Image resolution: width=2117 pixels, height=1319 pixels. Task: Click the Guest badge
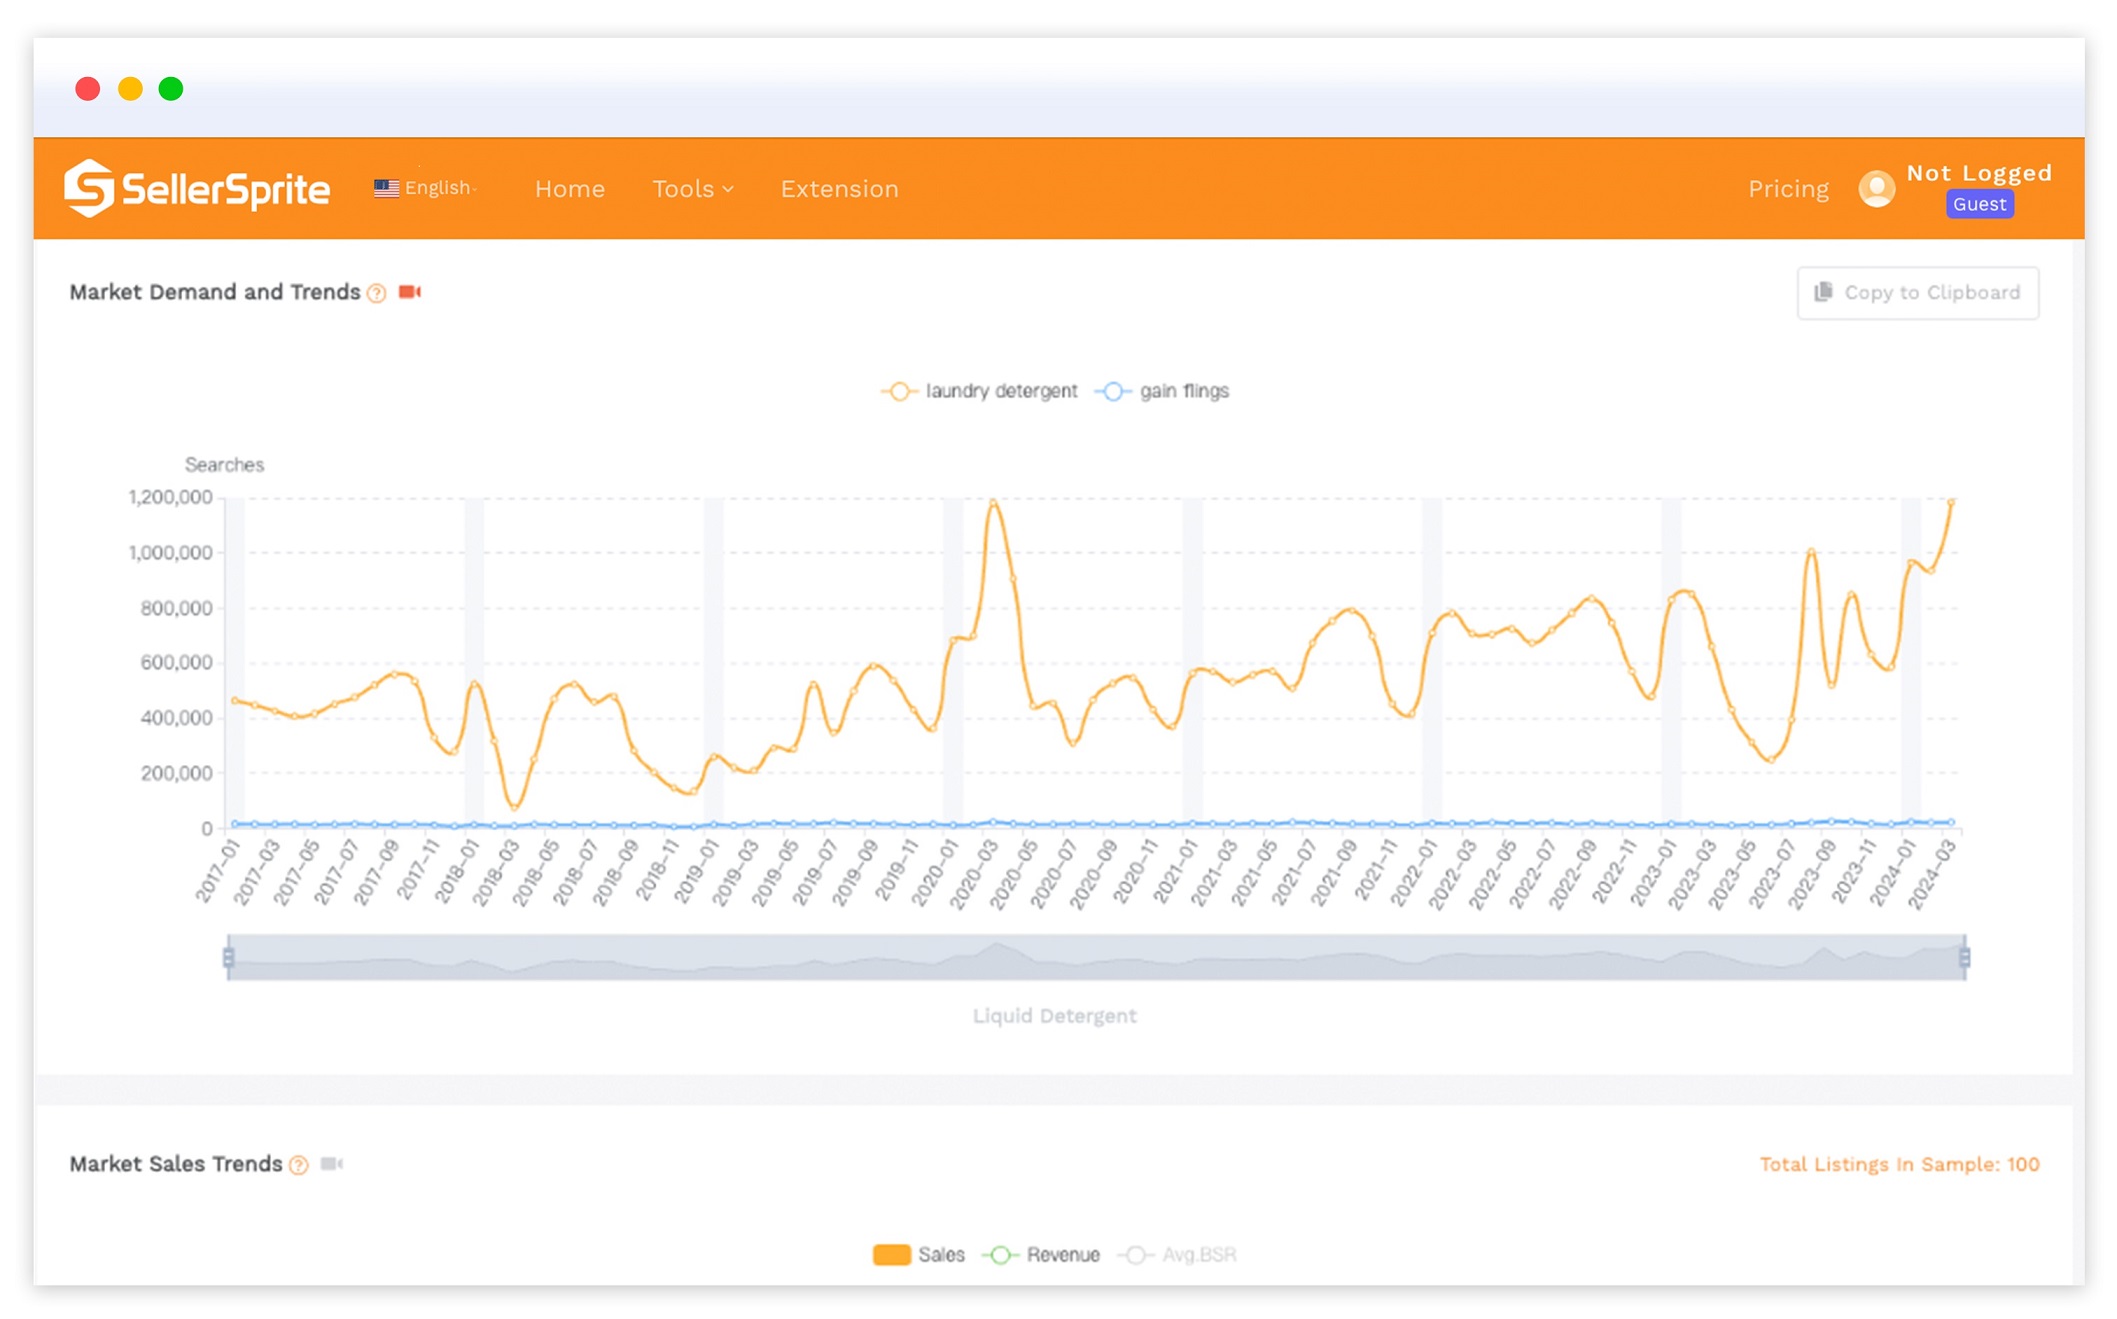click(x=1979, y=204)
